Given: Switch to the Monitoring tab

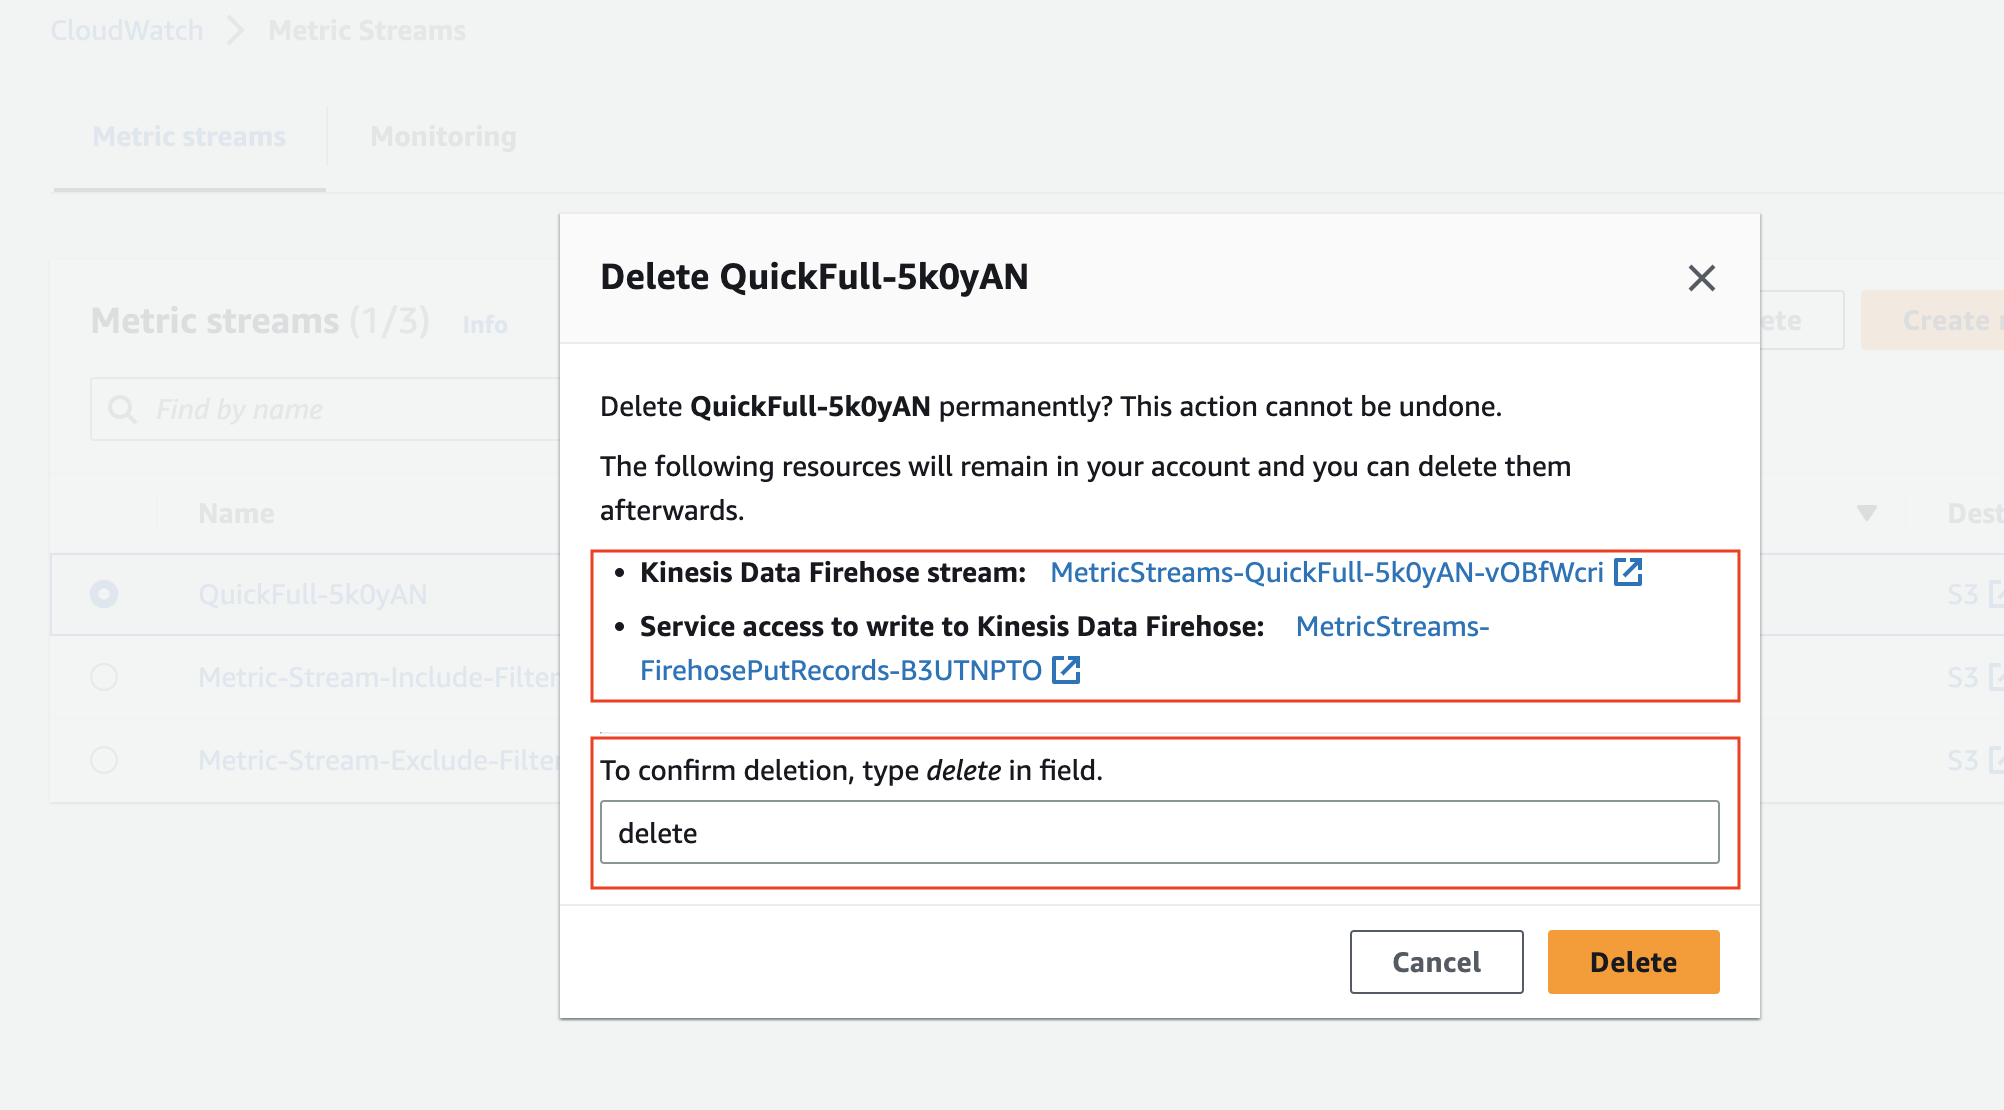Looking at the screenshot, I should tap(443, 136).
